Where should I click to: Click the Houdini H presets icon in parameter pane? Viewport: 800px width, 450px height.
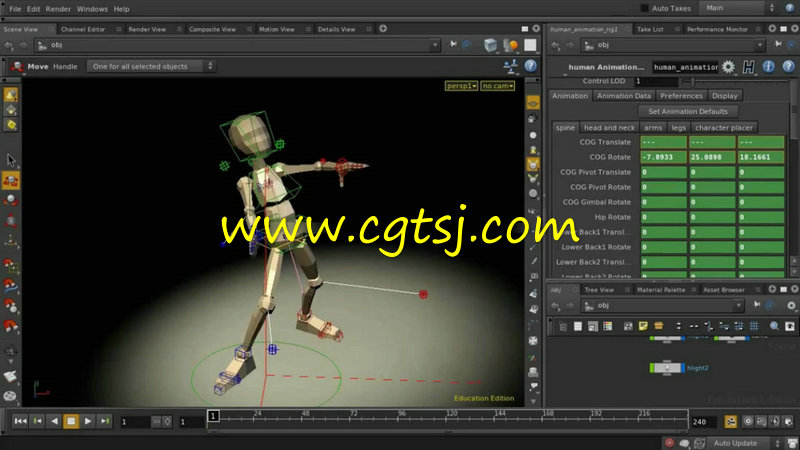click(x=748, y=67)
